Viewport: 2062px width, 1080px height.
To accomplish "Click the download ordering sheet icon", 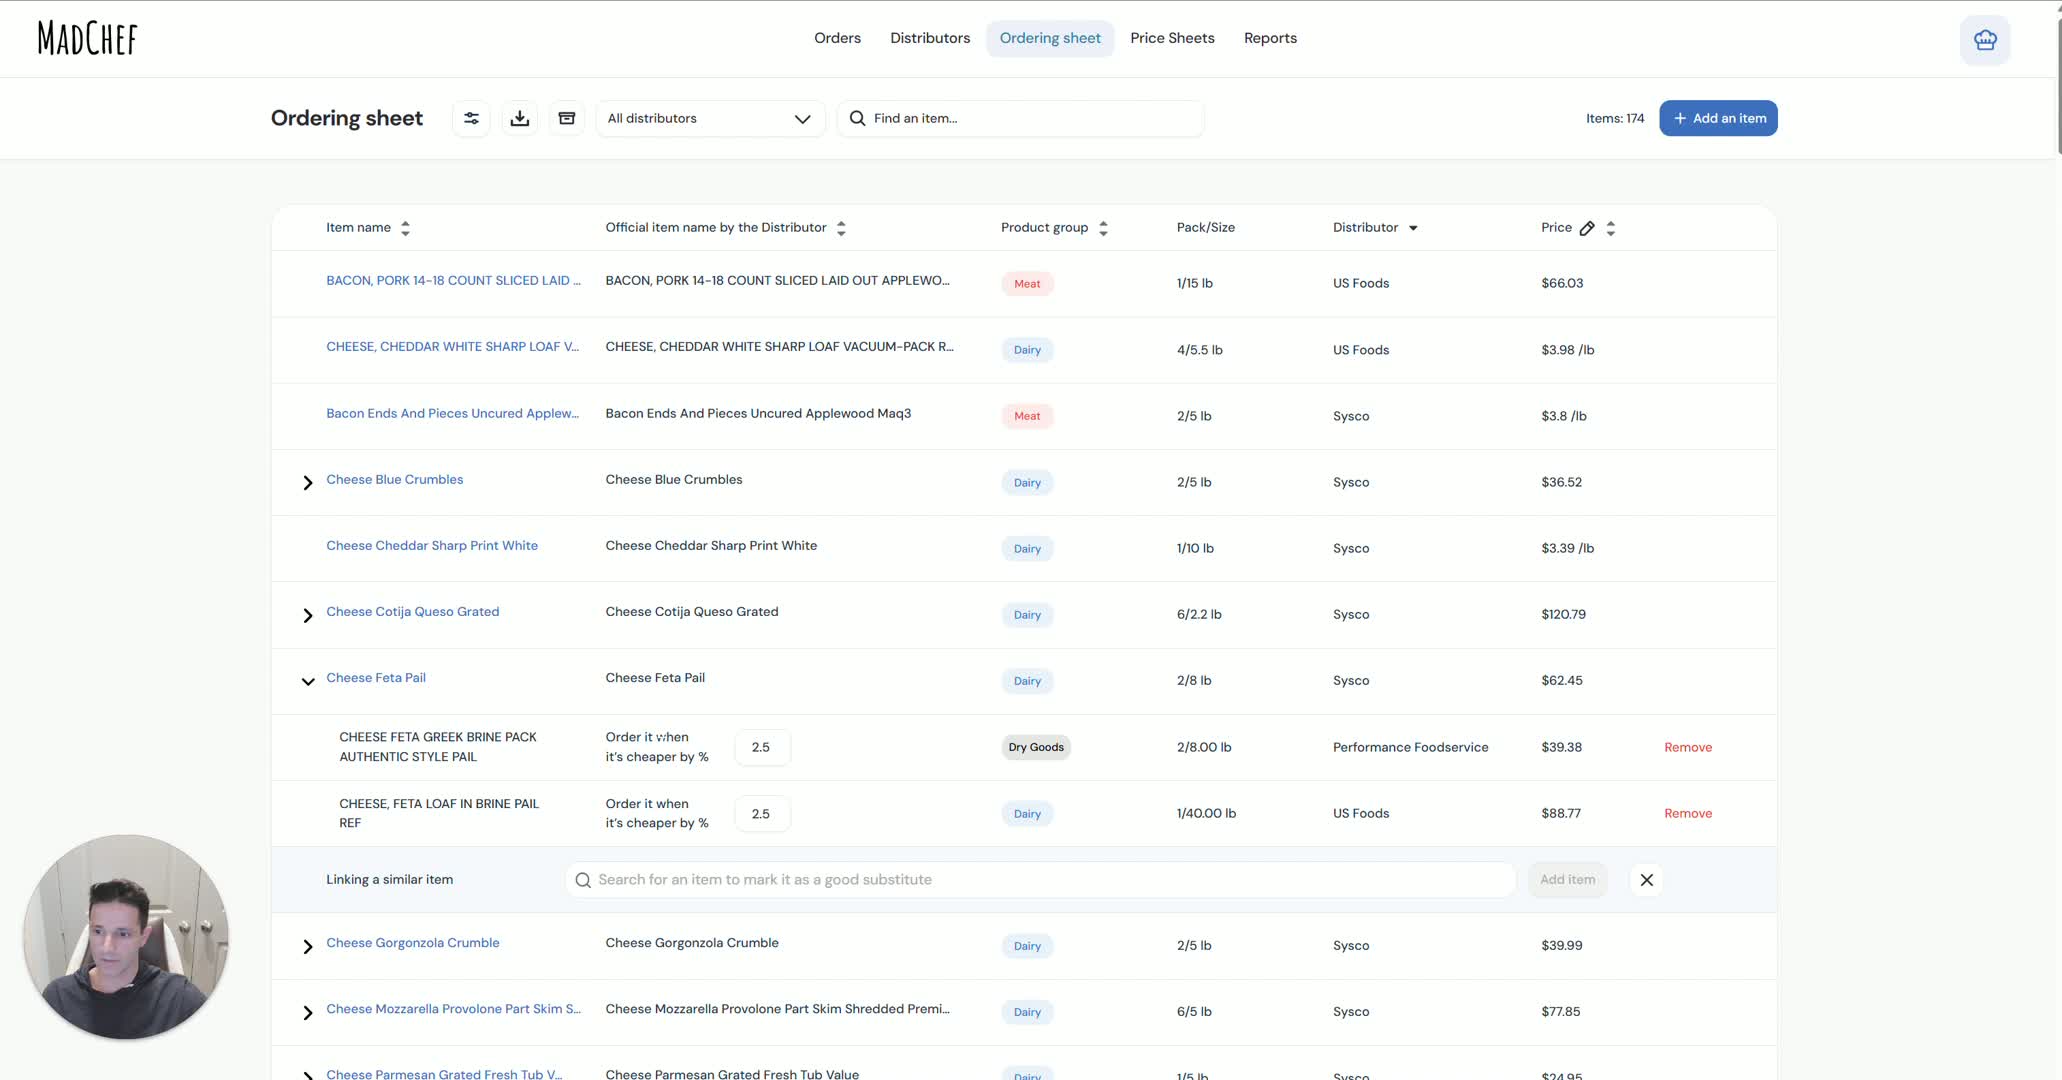I will pyautogui.click(x=519, y=118).
